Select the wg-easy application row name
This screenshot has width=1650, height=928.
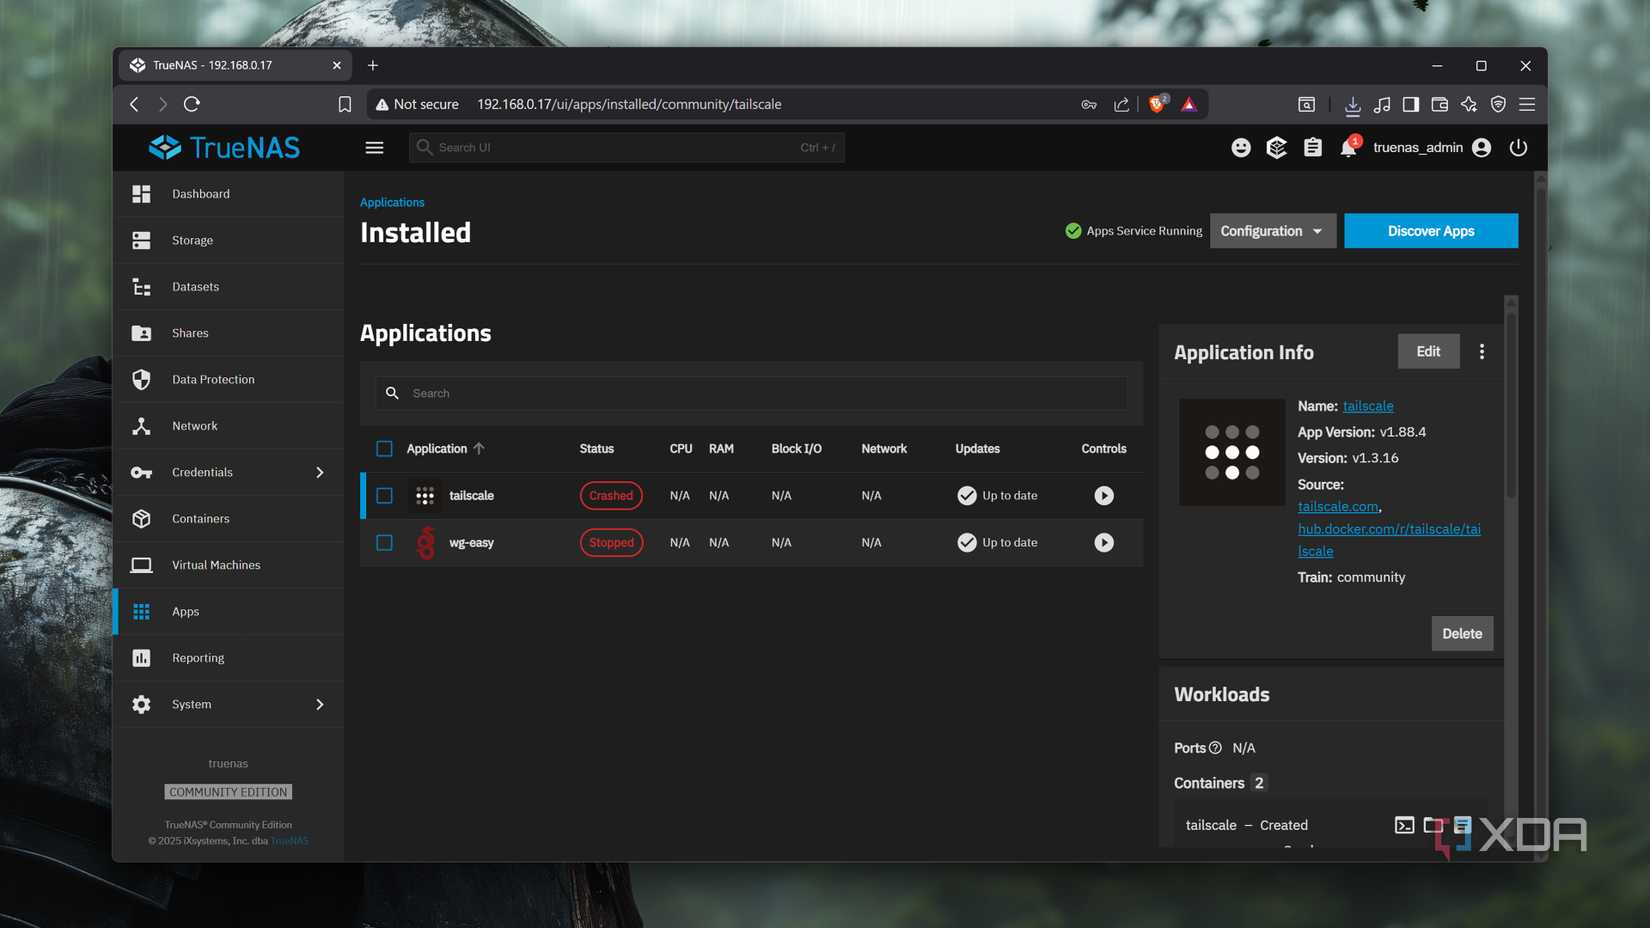coord(471,543)
